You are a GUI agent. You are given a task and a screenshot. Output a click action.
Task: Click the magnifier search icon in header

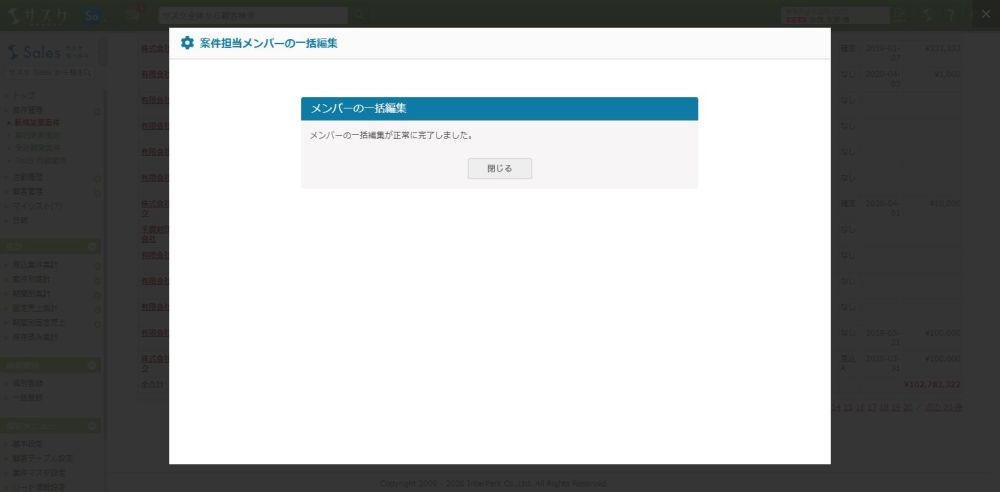pyautogui.click(x=360, y=16)
